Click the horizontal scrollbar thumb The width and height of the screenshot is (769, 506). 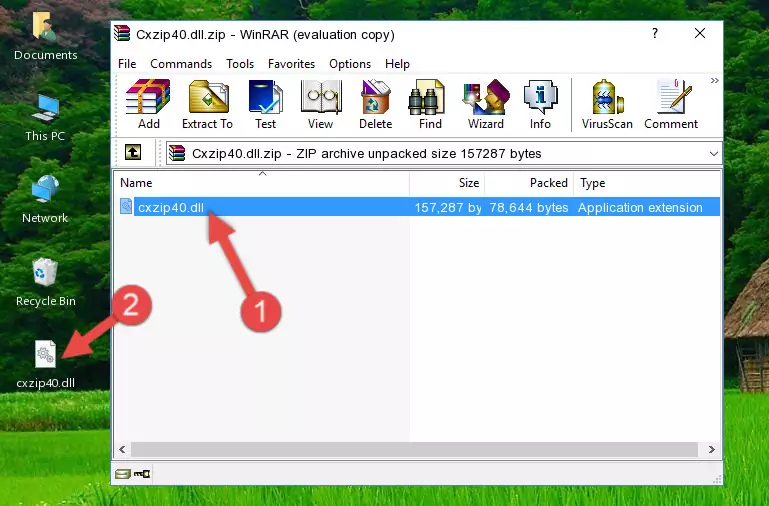click(x=414, y=449)
